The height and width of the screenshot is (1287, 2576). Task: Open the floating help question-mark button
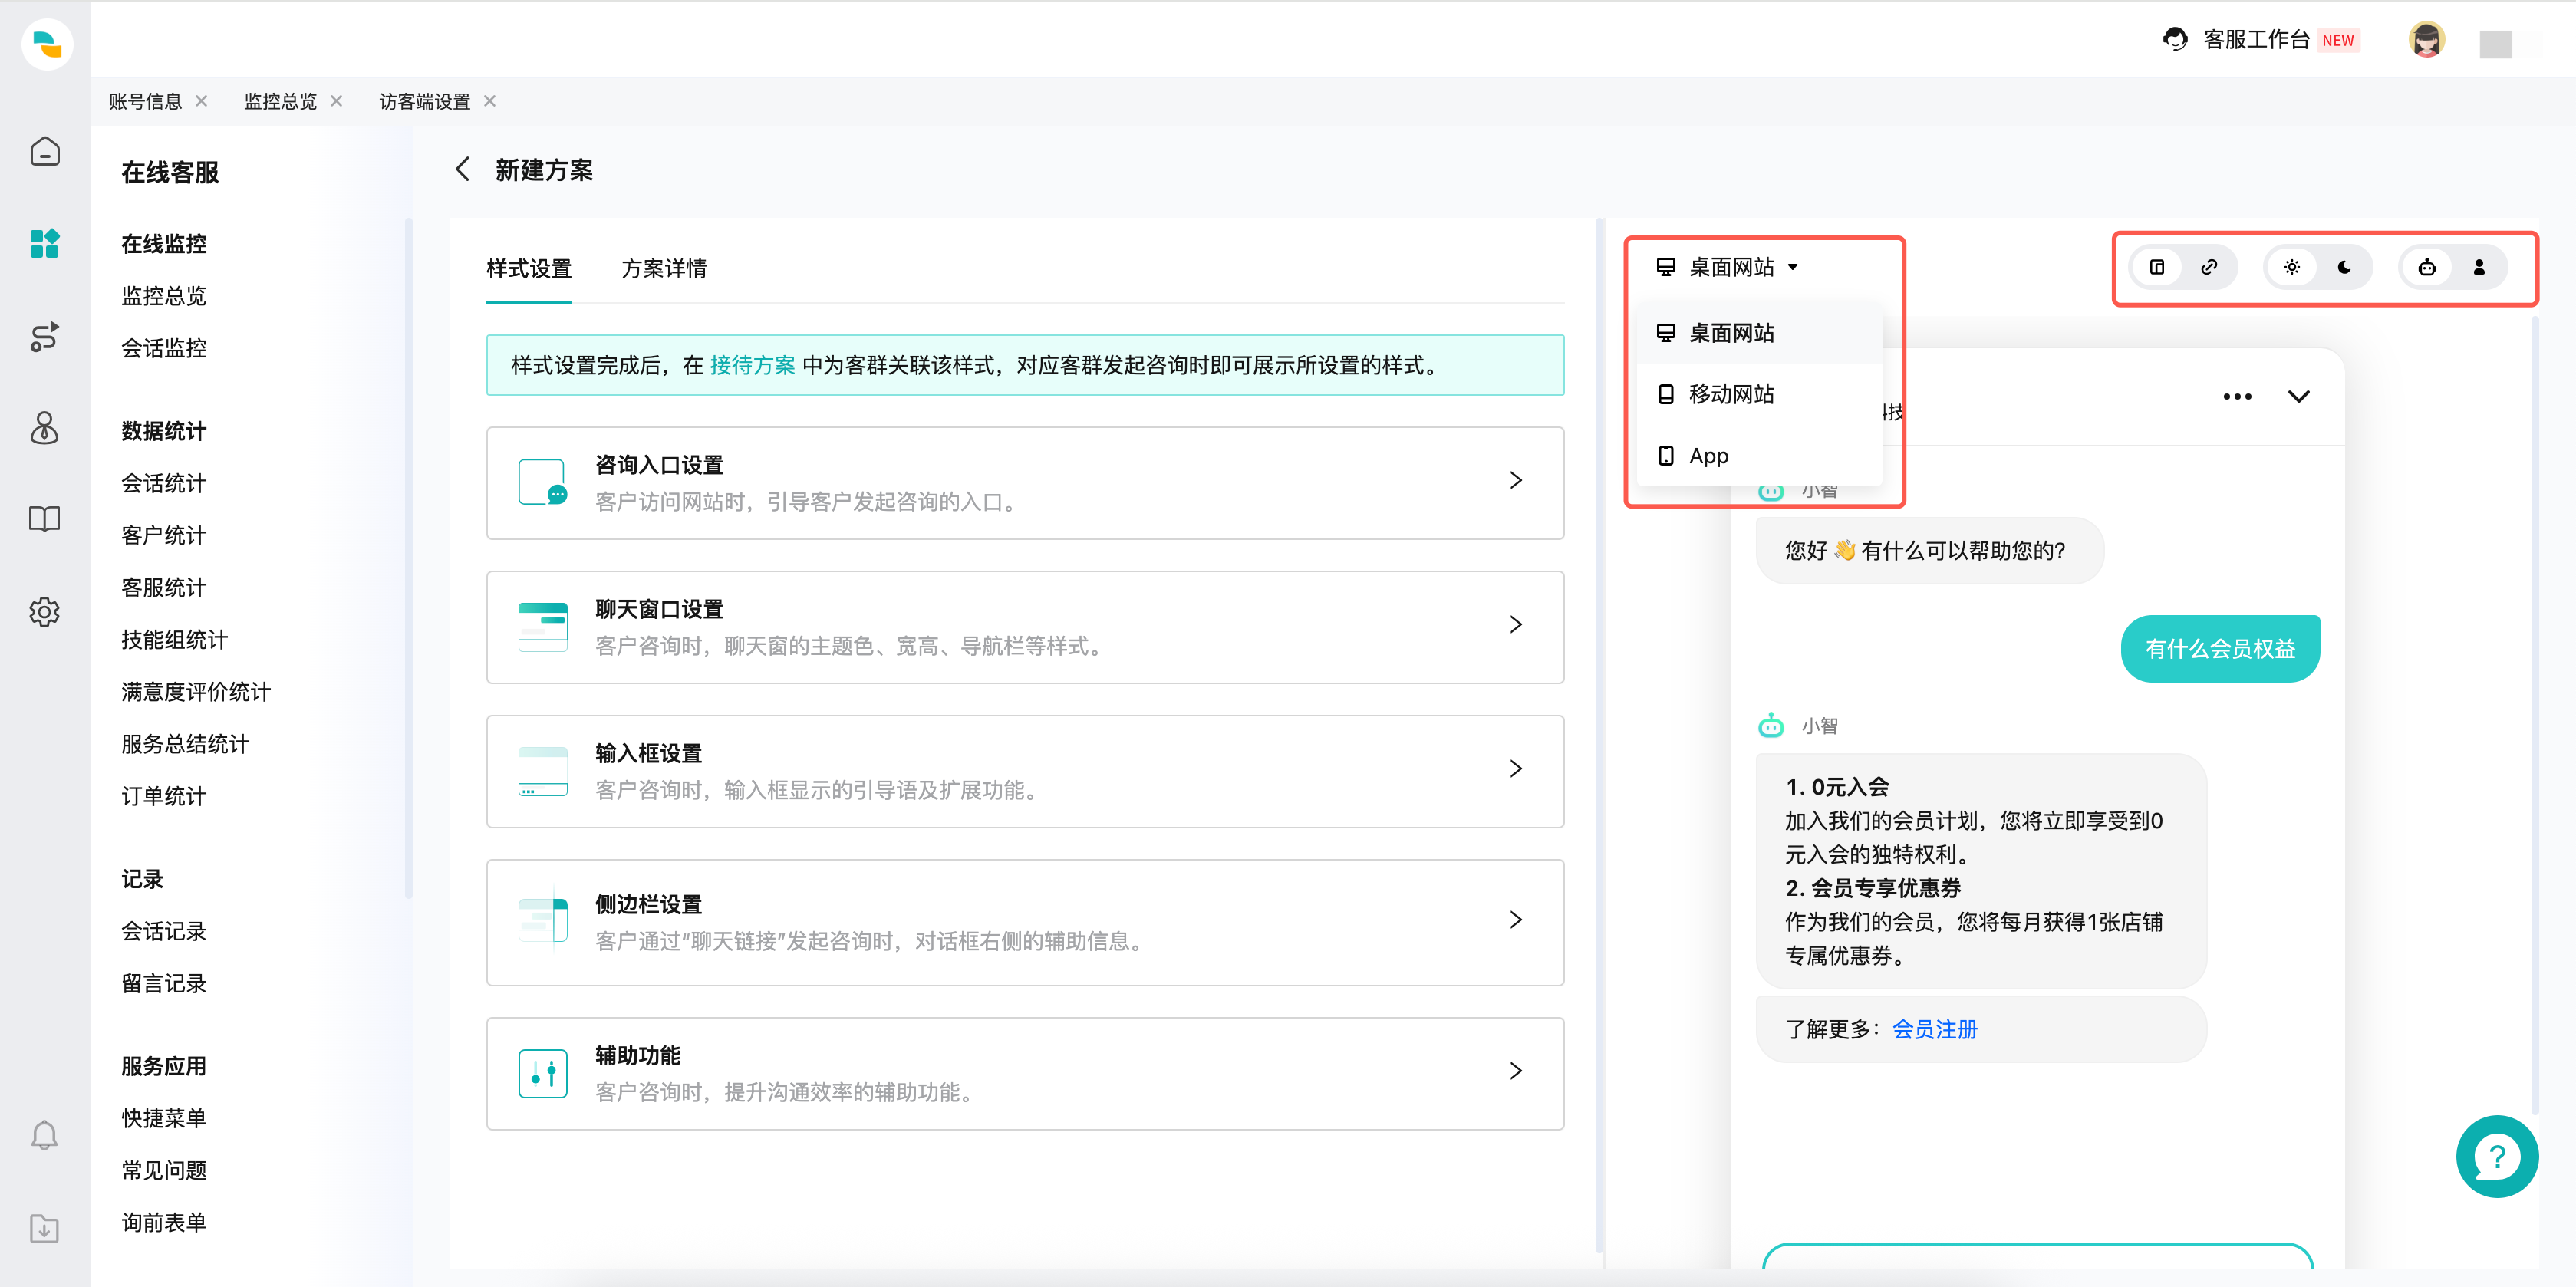point(2497,1156)
